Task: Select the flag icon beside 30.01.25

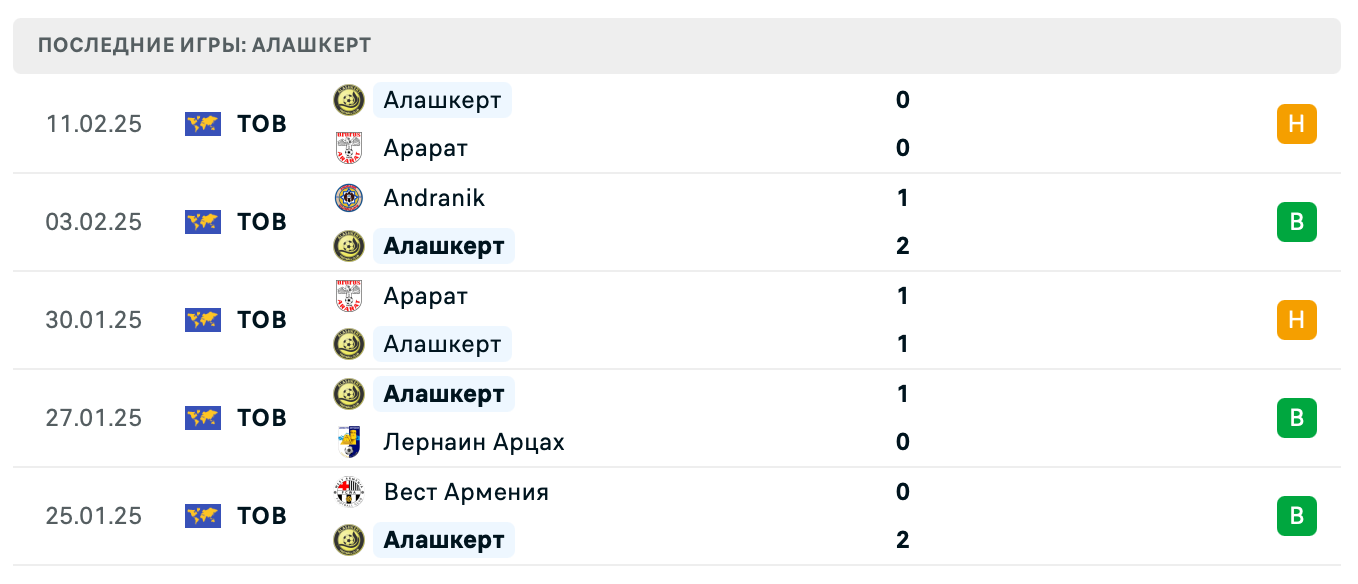Action: [x=202, y=320]
